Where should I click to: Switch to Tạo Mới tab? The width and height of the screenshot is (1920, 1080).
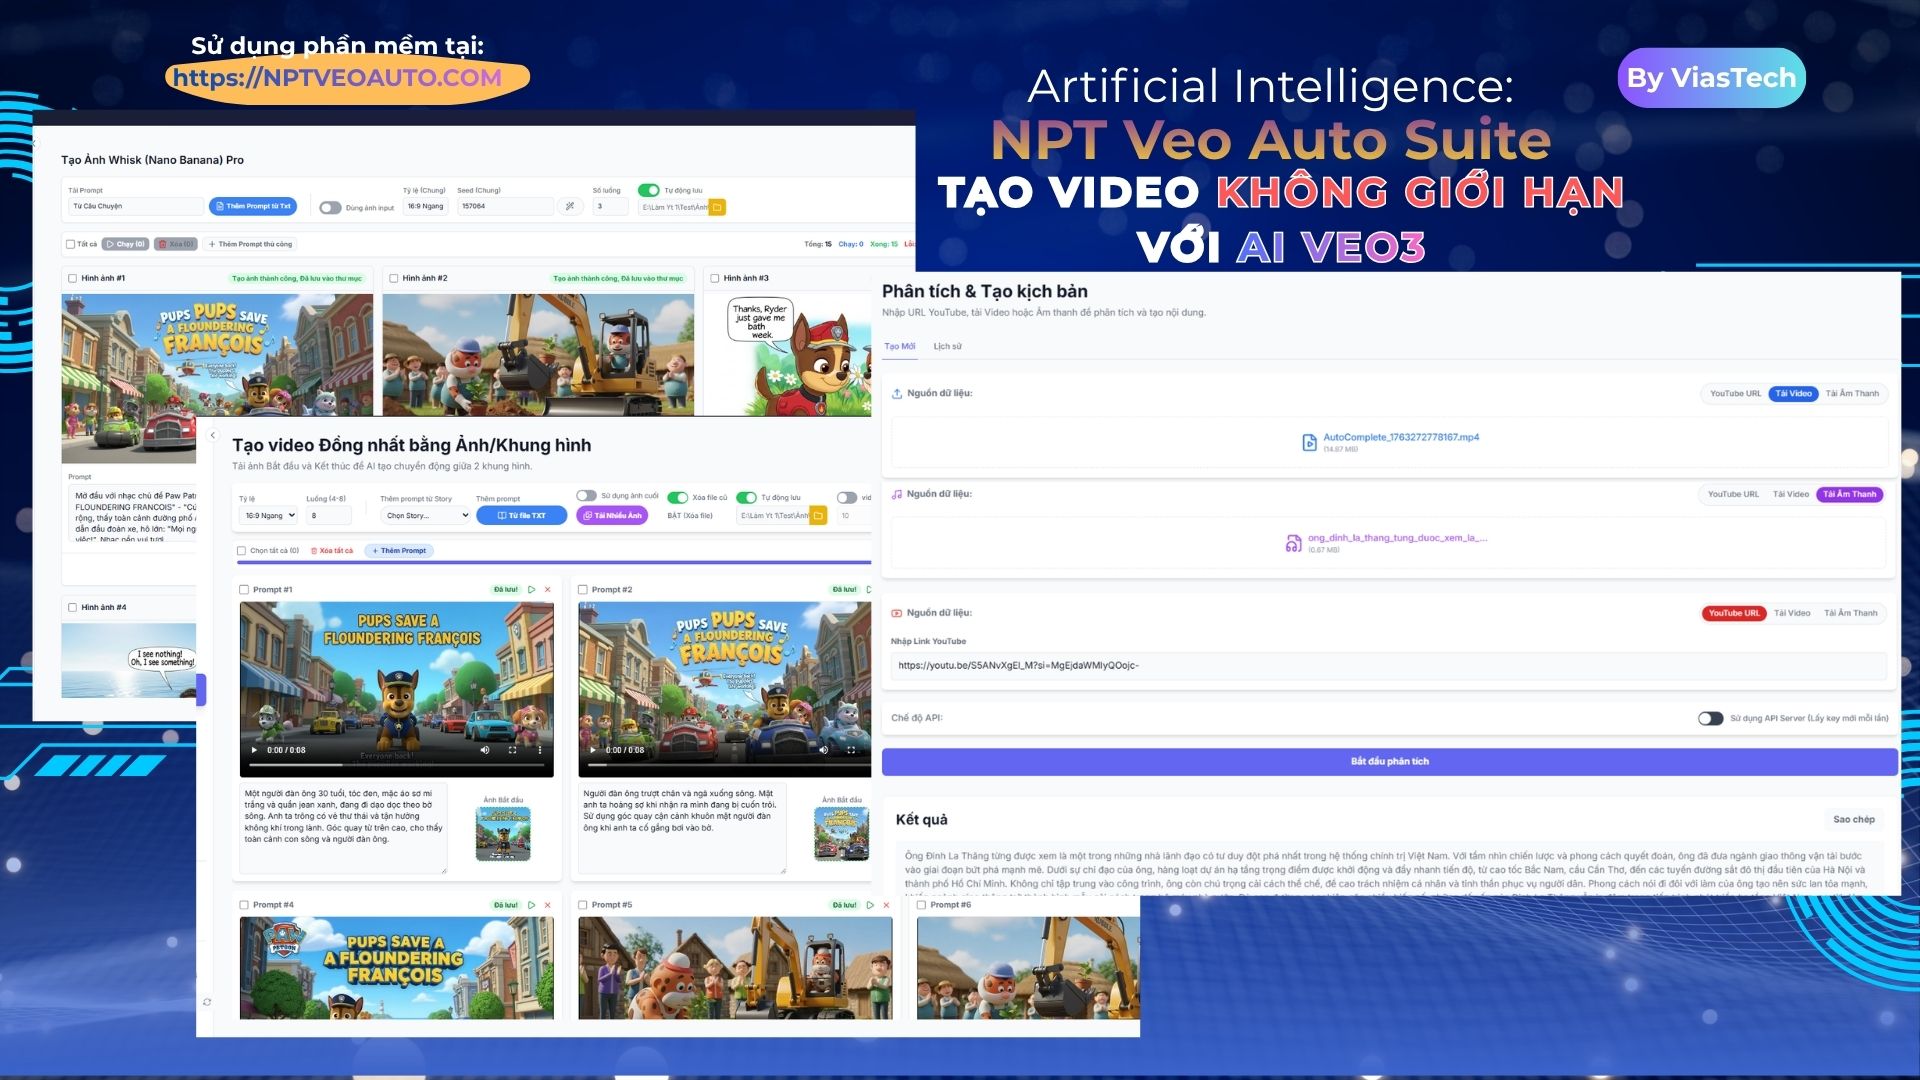[900, 347]
